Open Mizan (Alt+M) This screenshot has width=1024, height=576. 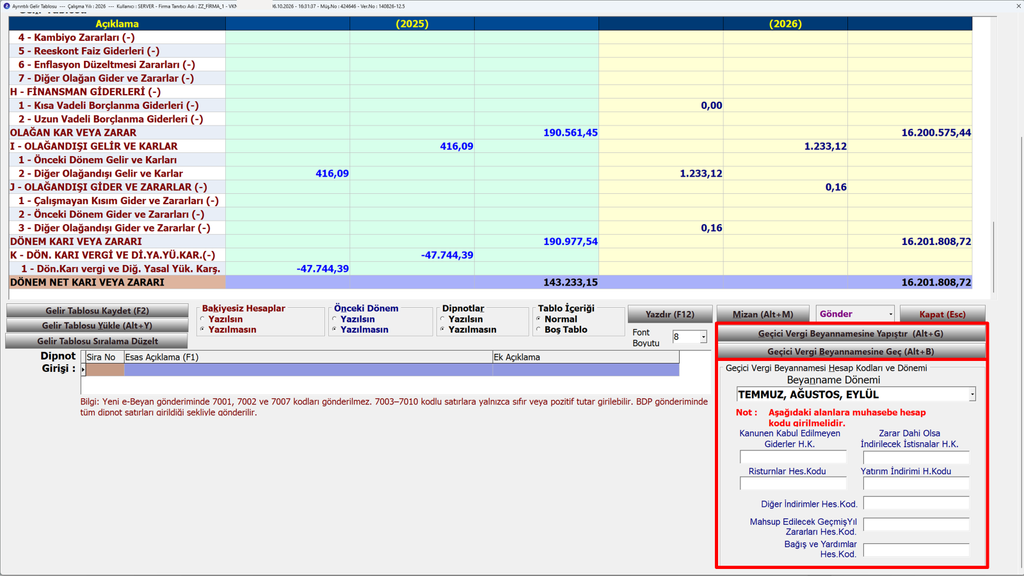[x=763, y=314]
